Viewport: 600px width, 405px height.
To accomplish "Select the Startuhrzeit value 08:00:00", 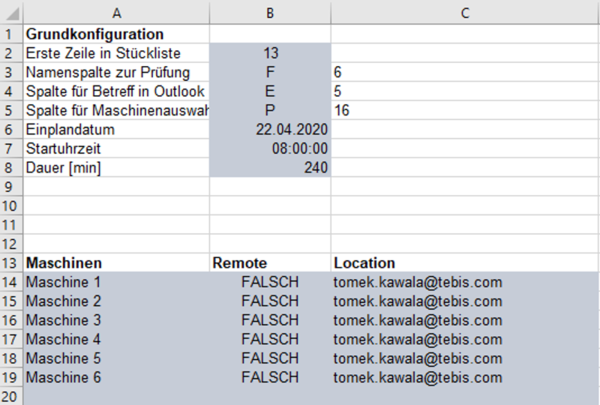I will tap(300, 149).
